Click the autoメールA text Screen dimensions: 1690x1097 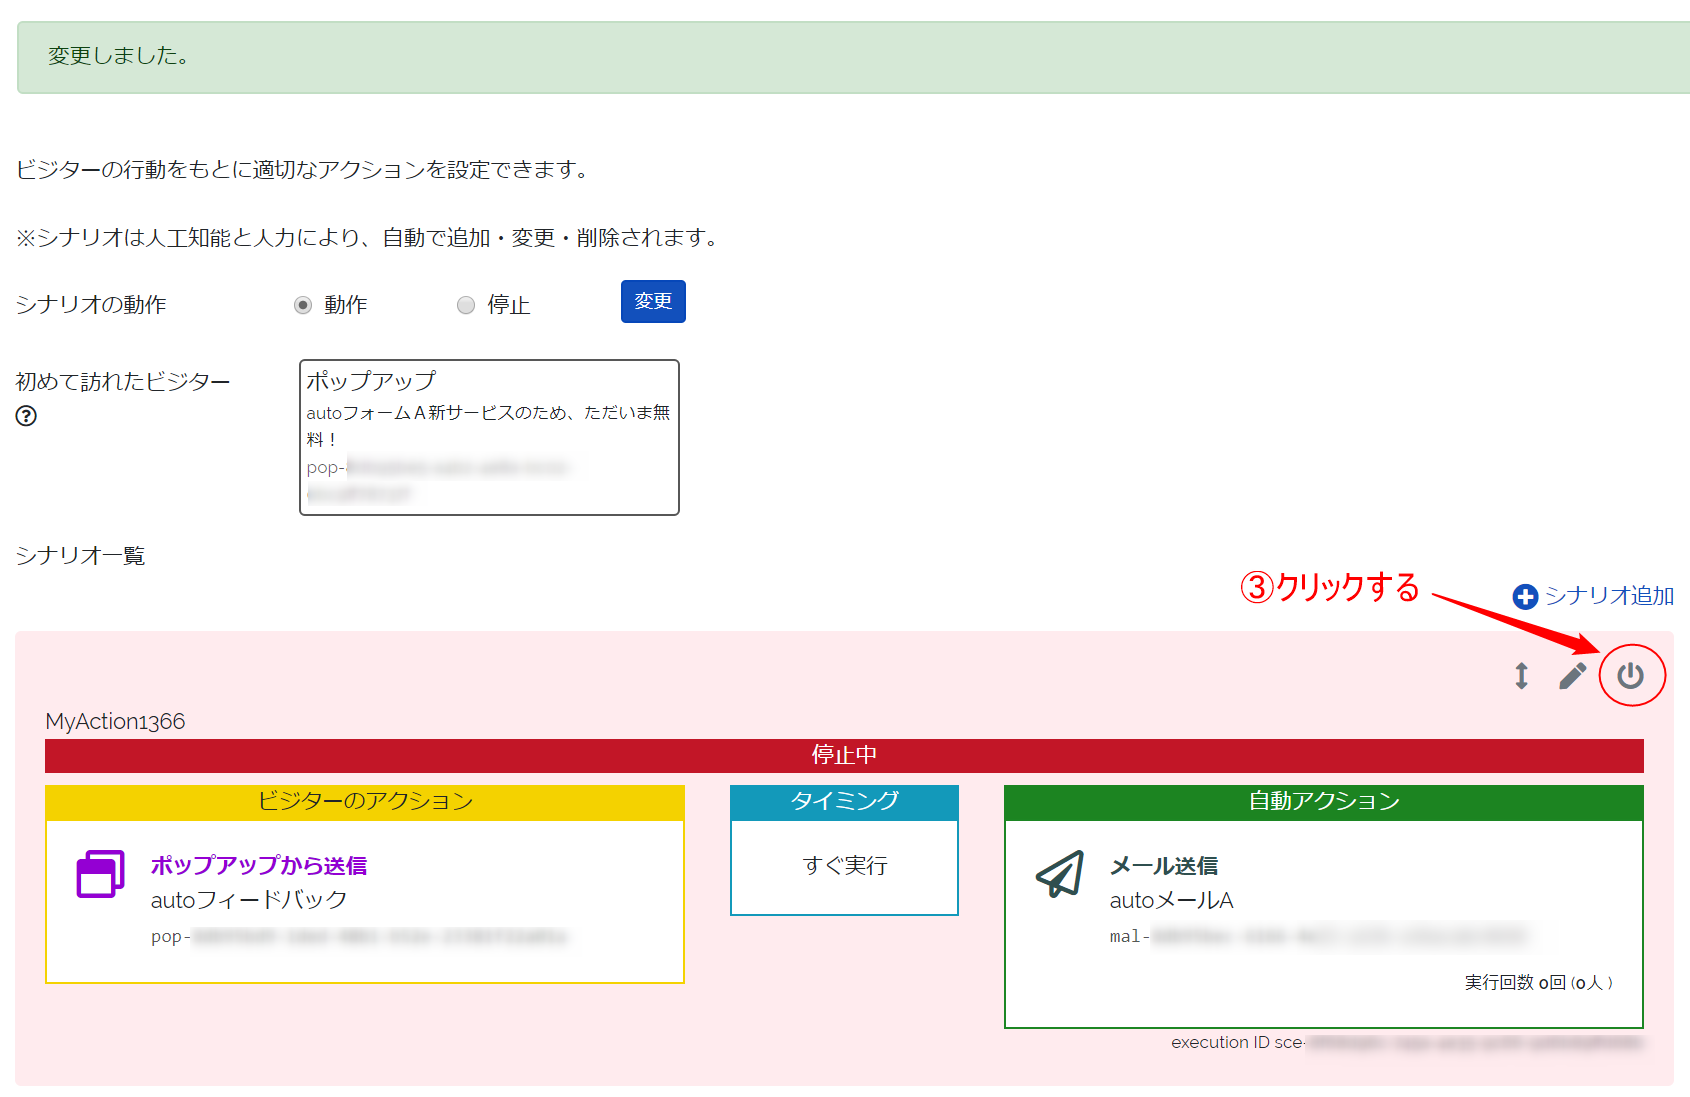click(x=1172, y=900)
